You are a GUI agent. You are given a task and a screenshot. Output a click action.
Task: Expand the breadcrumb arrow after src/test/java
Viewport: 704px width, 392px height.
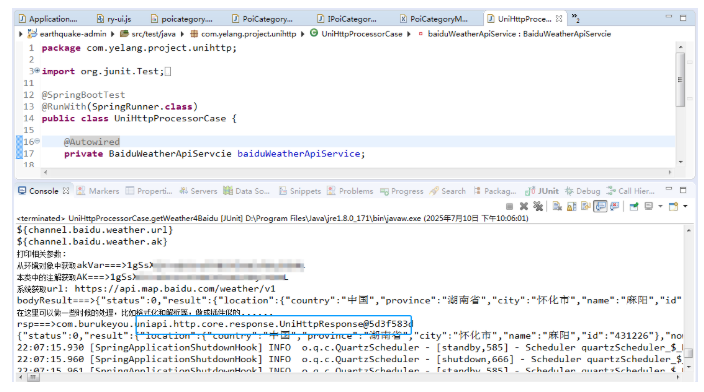pos(182,34)
